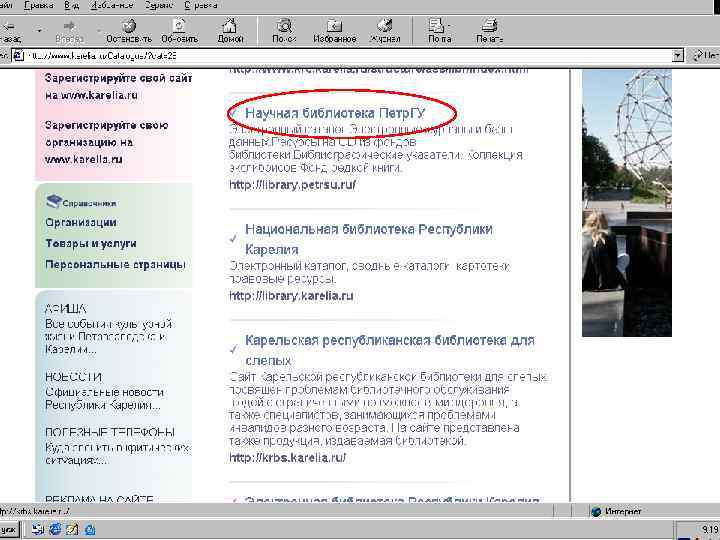Click the Вперед forward arrow button

69,30
